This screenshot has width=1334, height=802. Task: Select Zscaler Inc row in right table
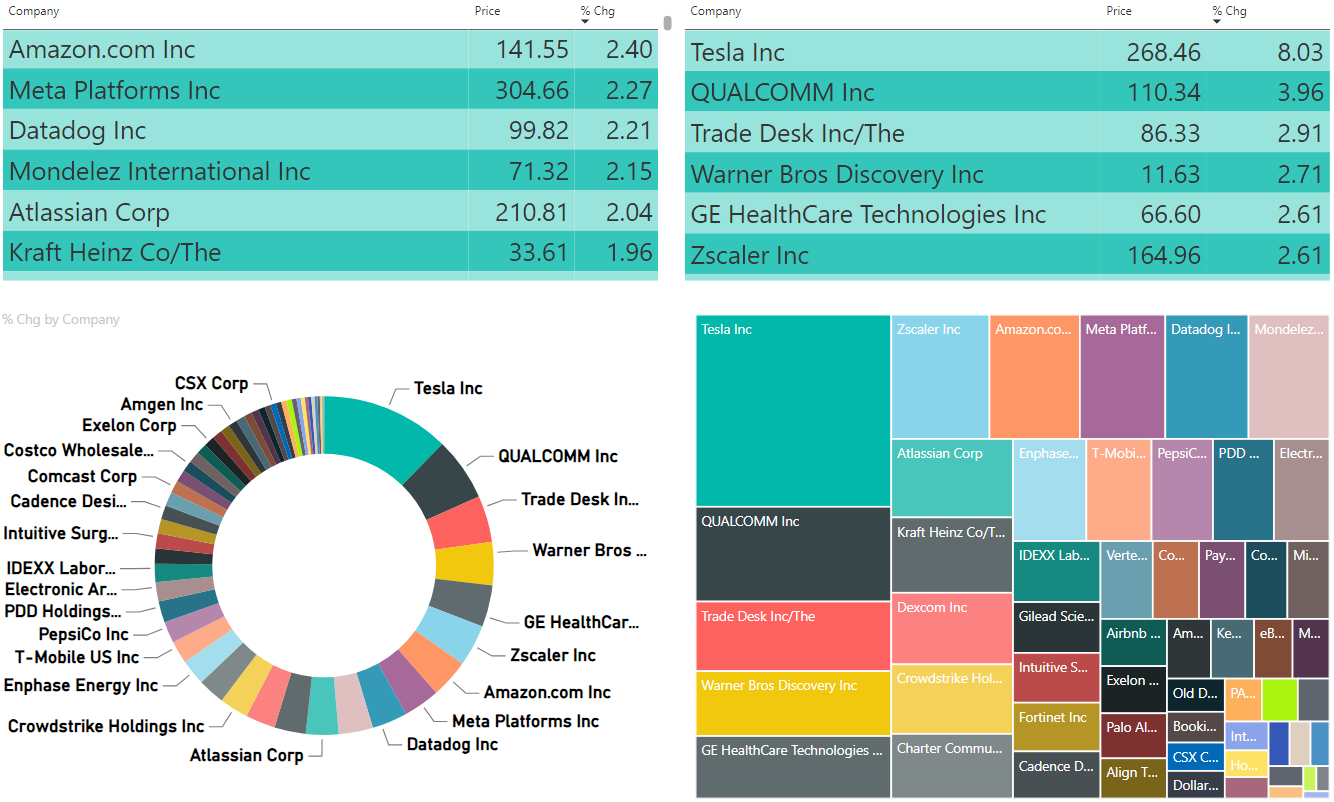click(1008, 255)
